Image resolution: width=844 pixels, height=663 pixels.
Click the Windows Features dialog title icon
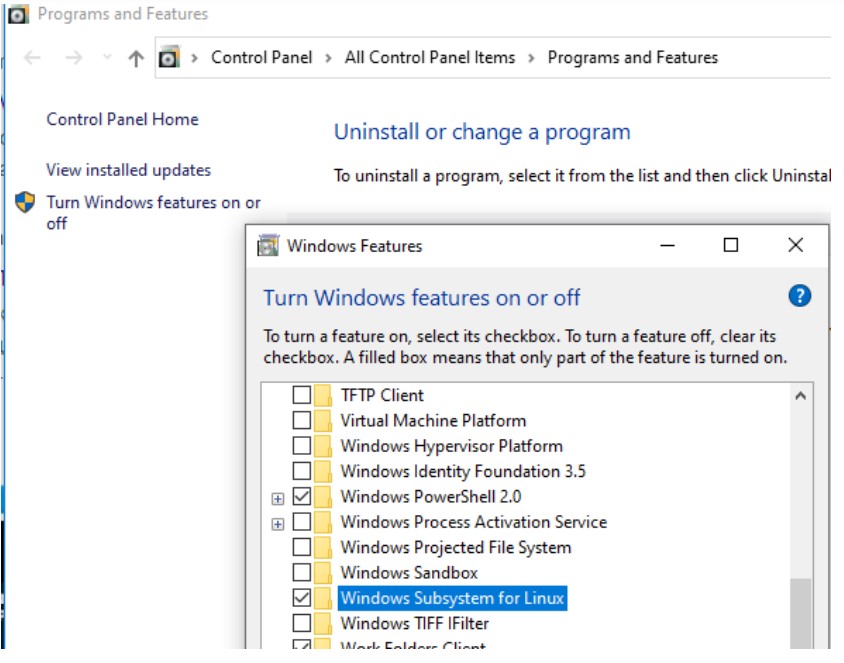click(268, 246)
